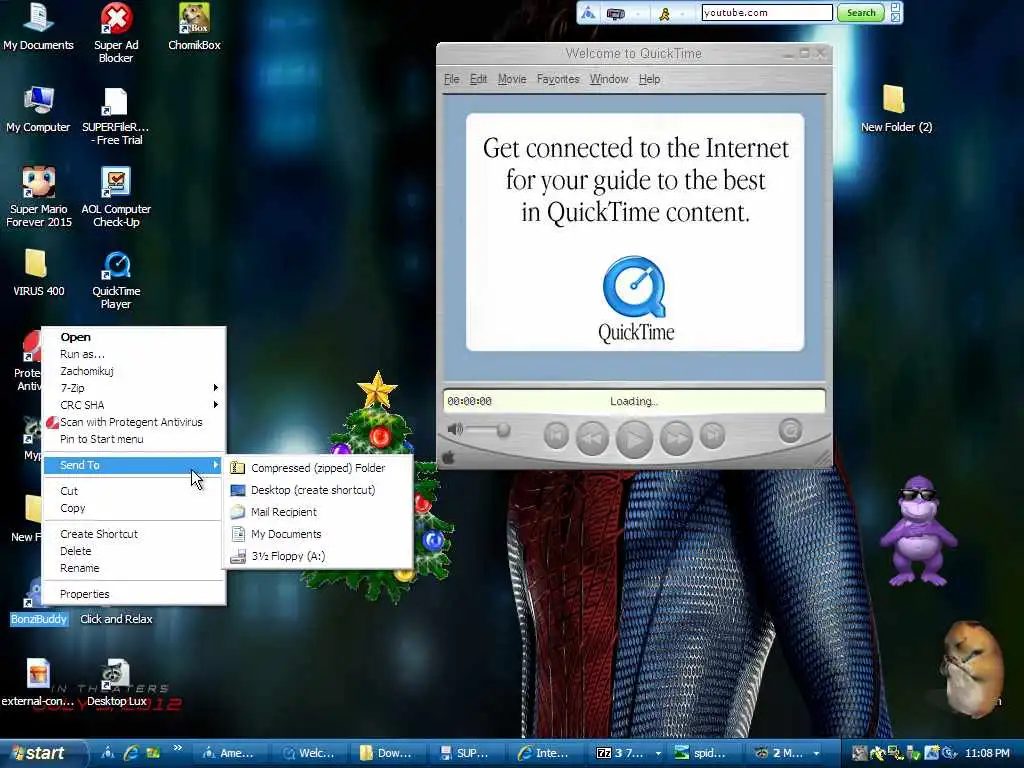Launch ChomikBox desktop icon
The height and width of the screenshot is (768, 1024).
tap(194, 26)
